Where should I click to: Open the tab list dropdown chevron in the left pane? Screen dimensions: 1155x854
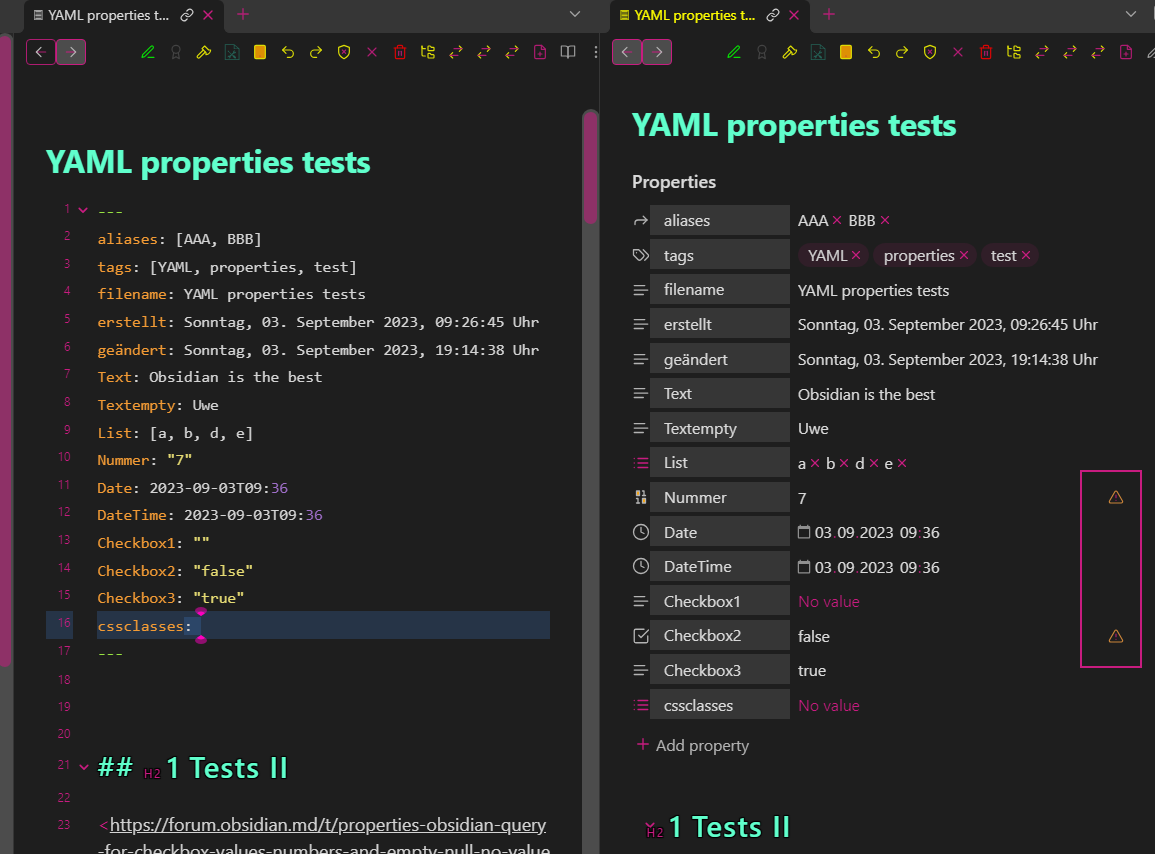574,14
